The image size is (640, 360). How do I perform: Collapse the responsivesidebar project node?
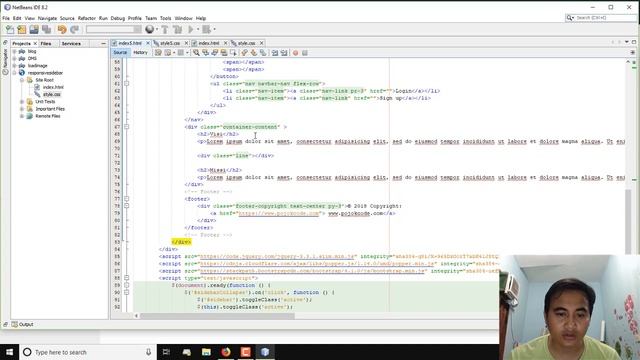[14, 73]
